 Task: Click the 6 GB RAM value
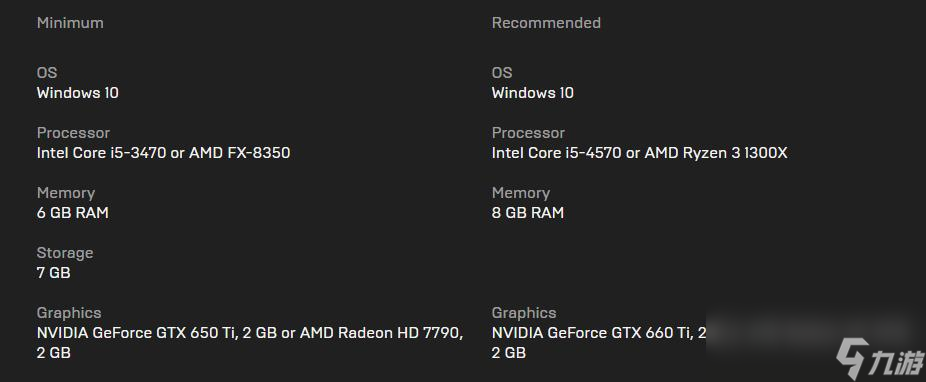73,213
